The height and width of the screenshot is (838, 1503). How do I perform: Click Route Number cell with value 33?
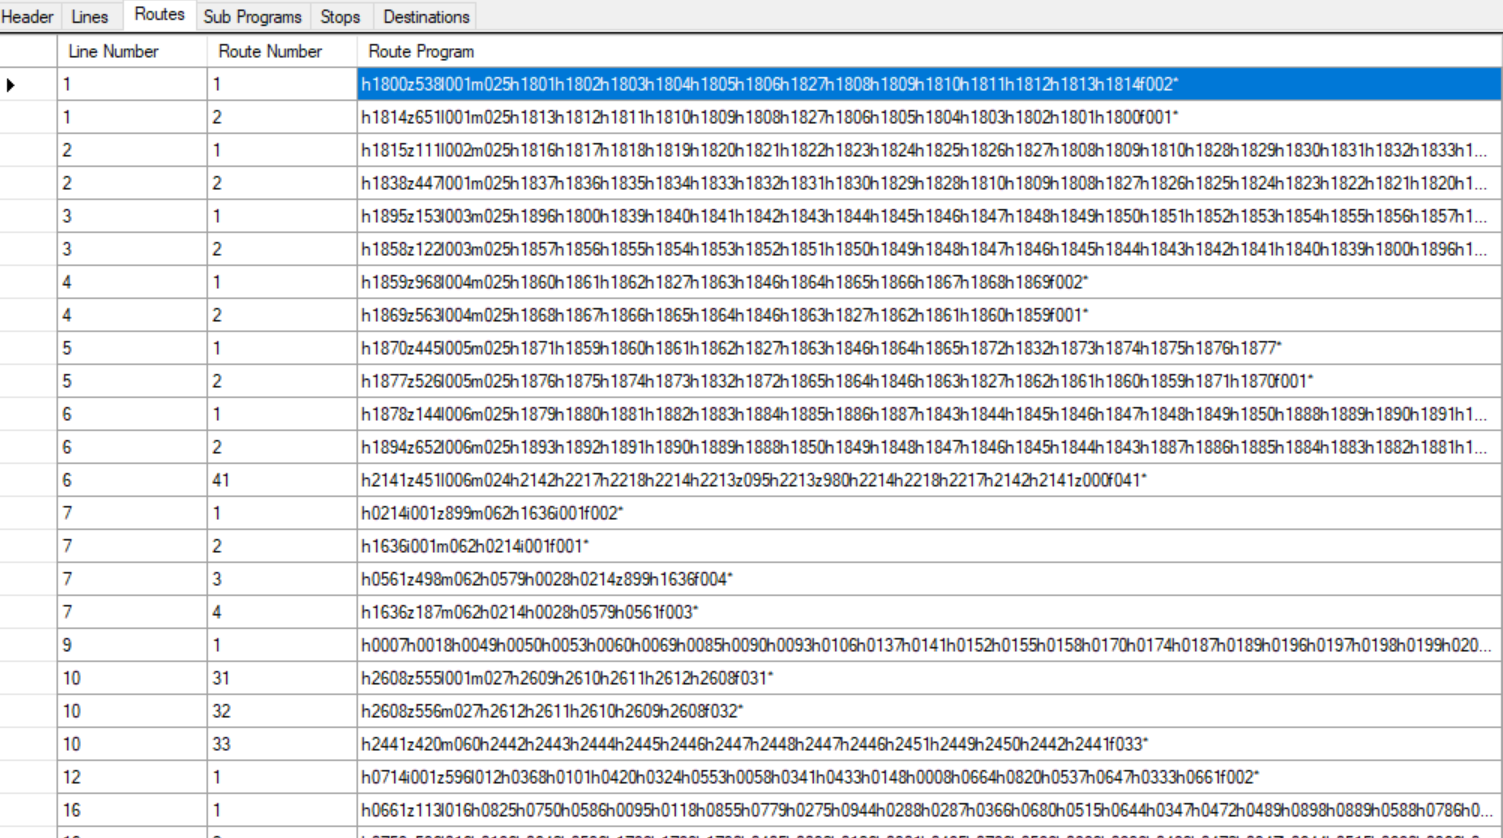point(282,744)
